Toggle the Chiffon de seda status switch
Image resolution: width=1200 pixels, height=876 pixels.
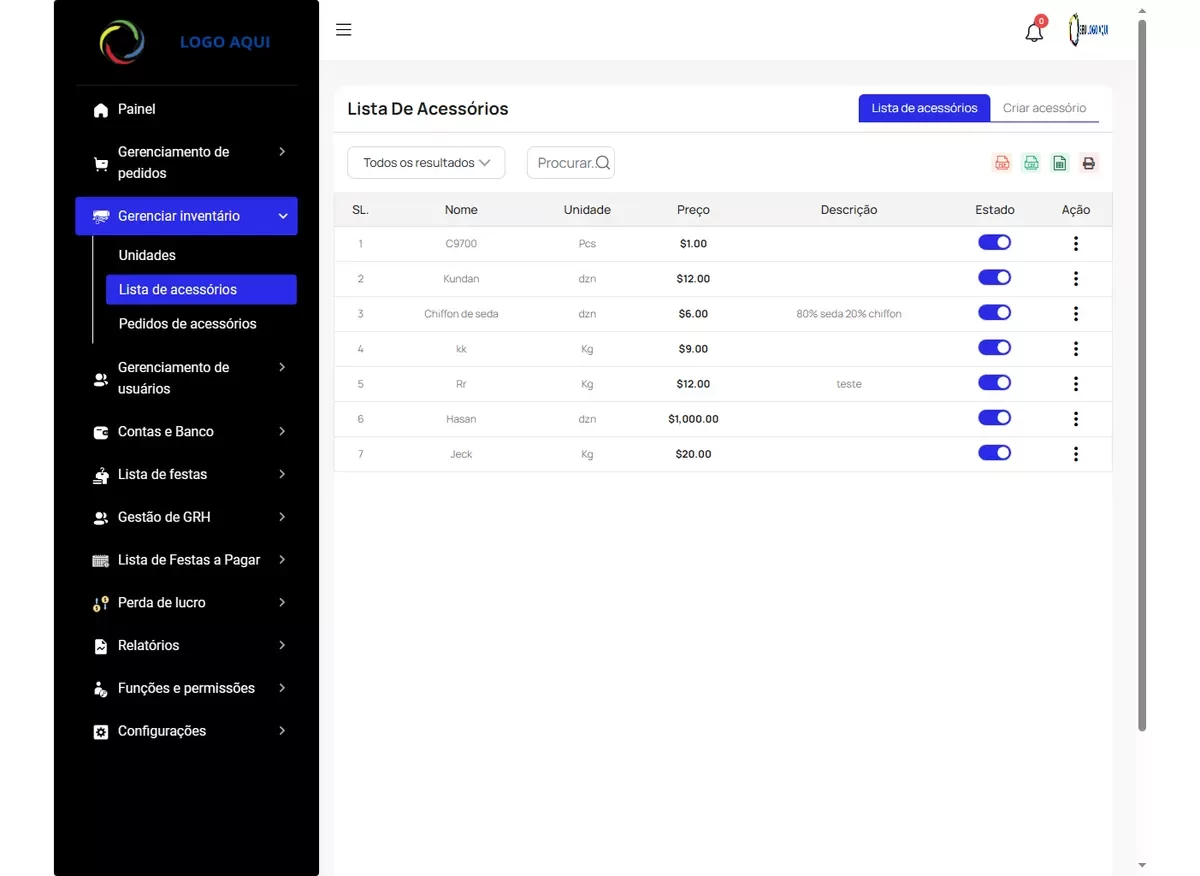(994, 313)
